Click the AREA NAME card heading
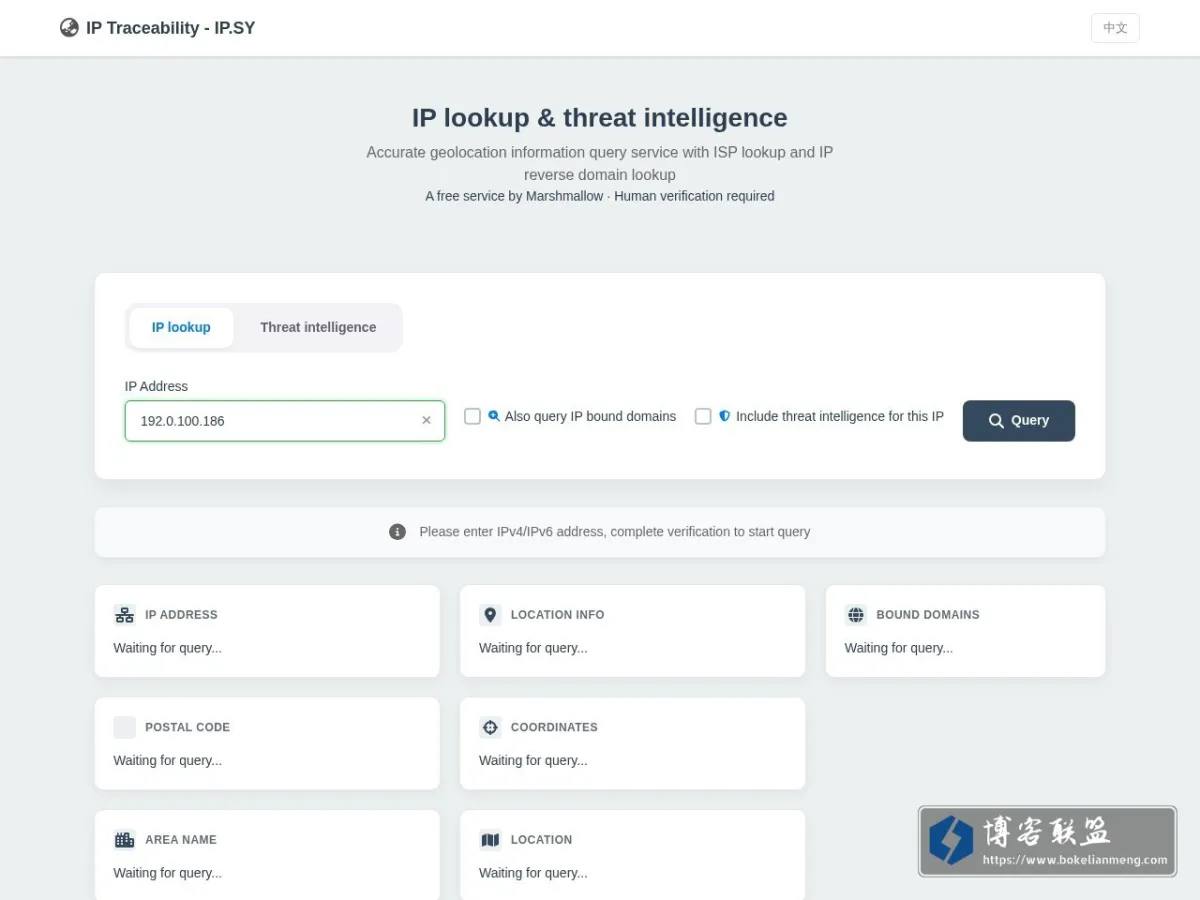Viewport: 1200px width, 900px height. point(181,840)
